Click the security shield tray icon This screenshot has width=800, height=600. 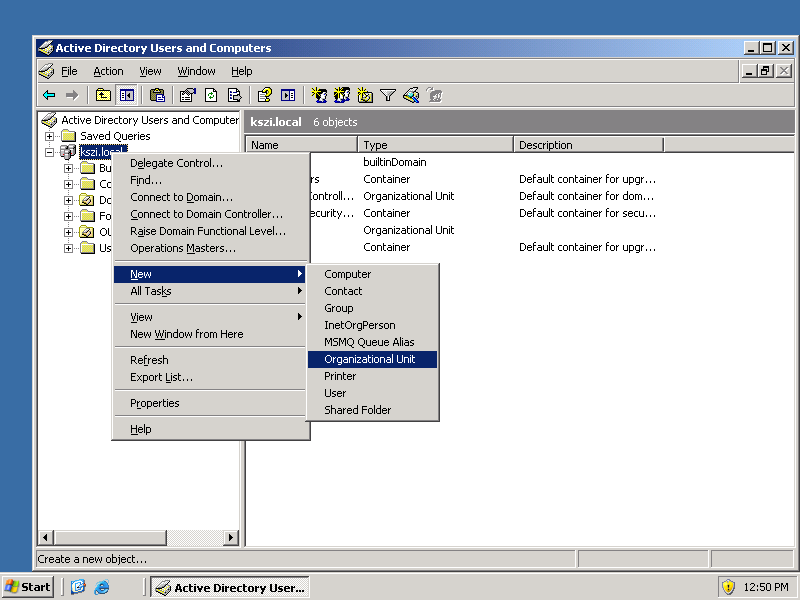pos(728,587)
